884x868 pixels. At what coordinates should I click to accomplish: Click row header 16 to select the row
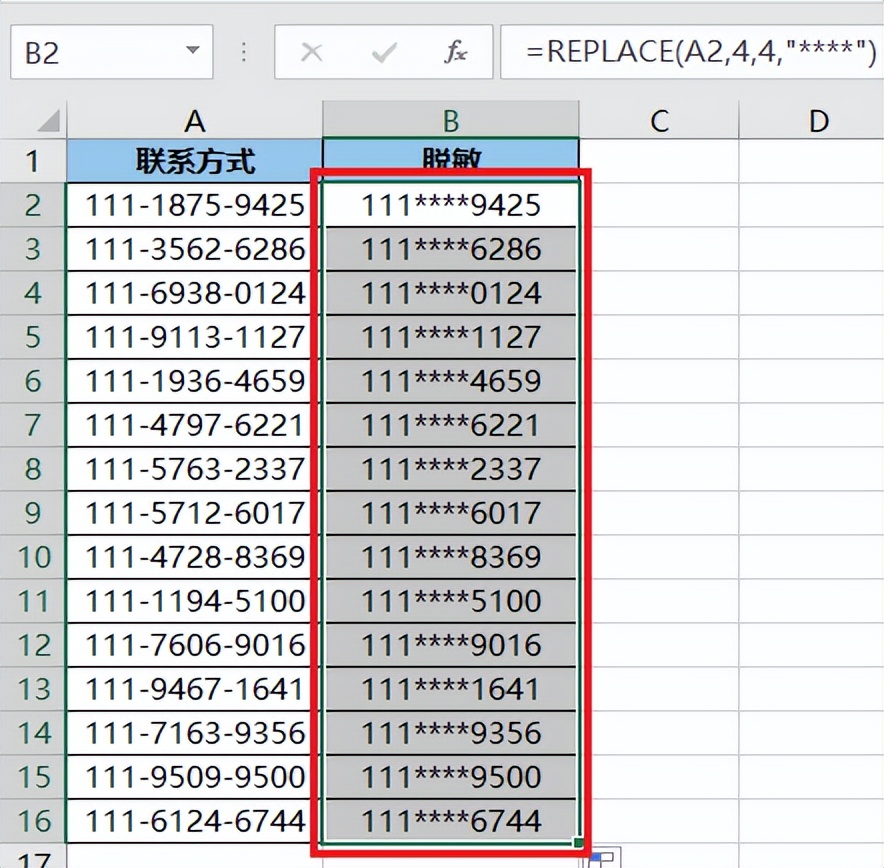tap(33, 820)
